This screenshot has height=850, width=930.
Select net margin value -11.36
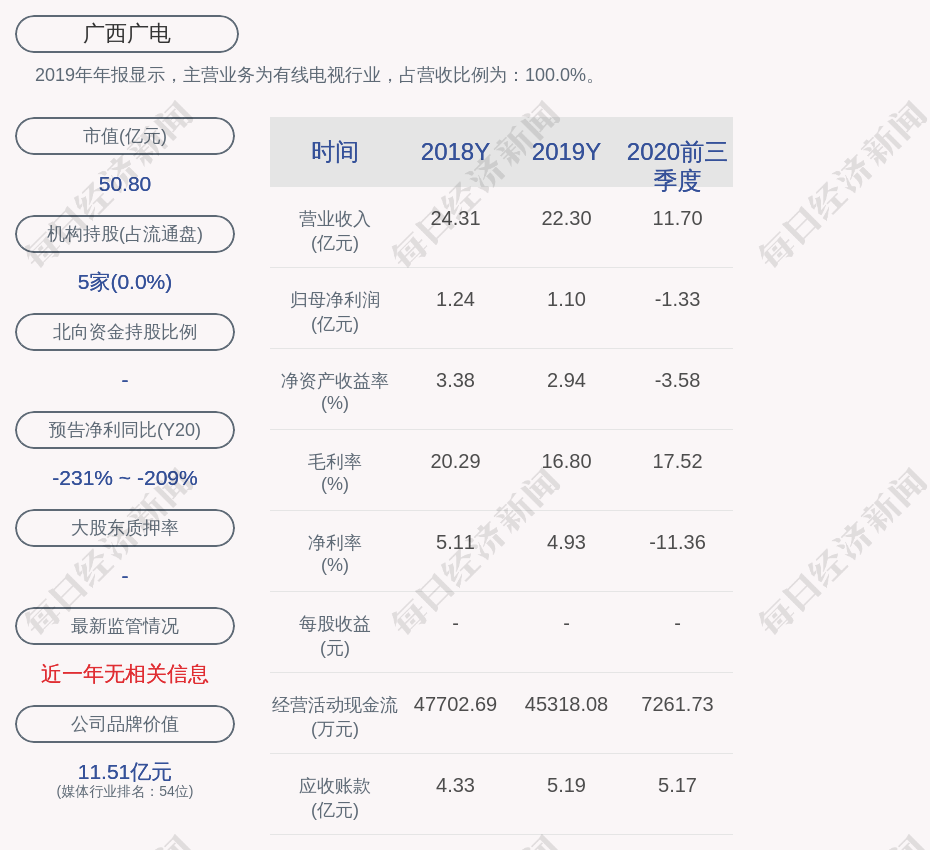677,542
